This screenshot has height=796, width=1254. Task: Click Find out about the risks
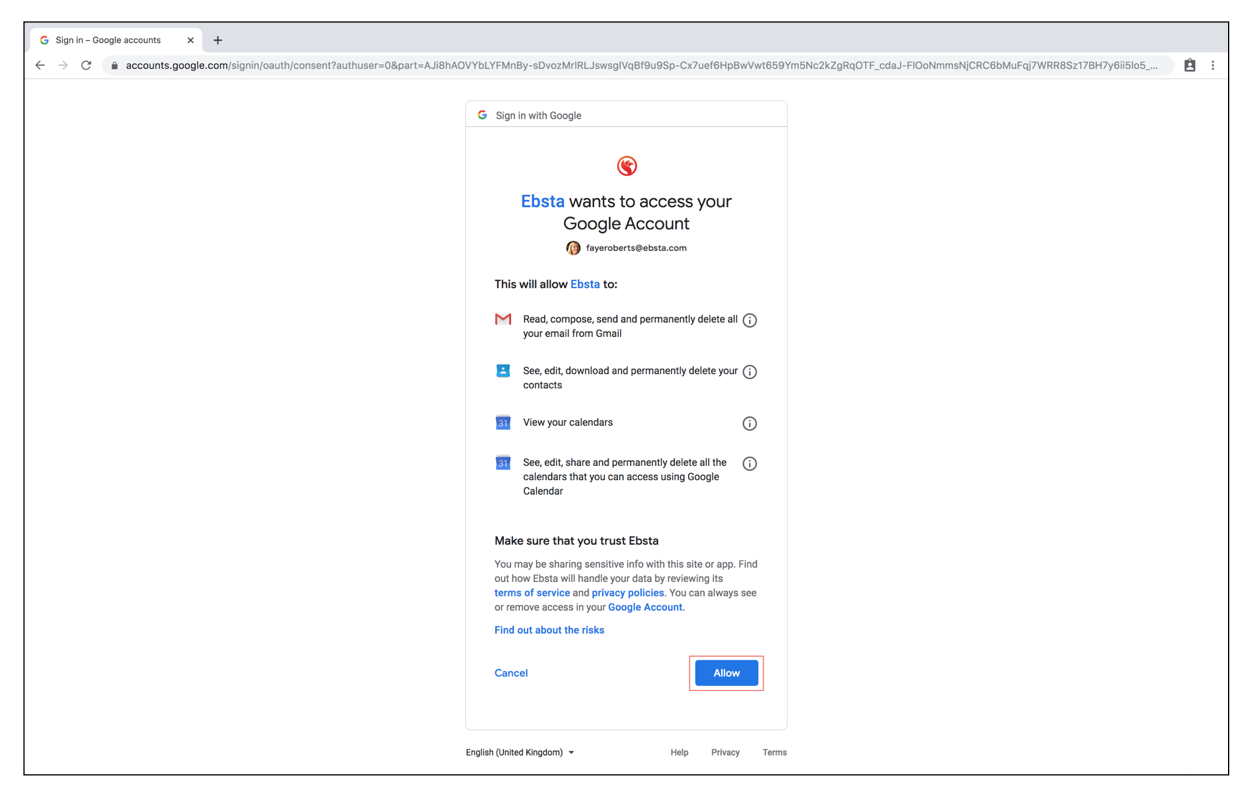tap(549, 630)
